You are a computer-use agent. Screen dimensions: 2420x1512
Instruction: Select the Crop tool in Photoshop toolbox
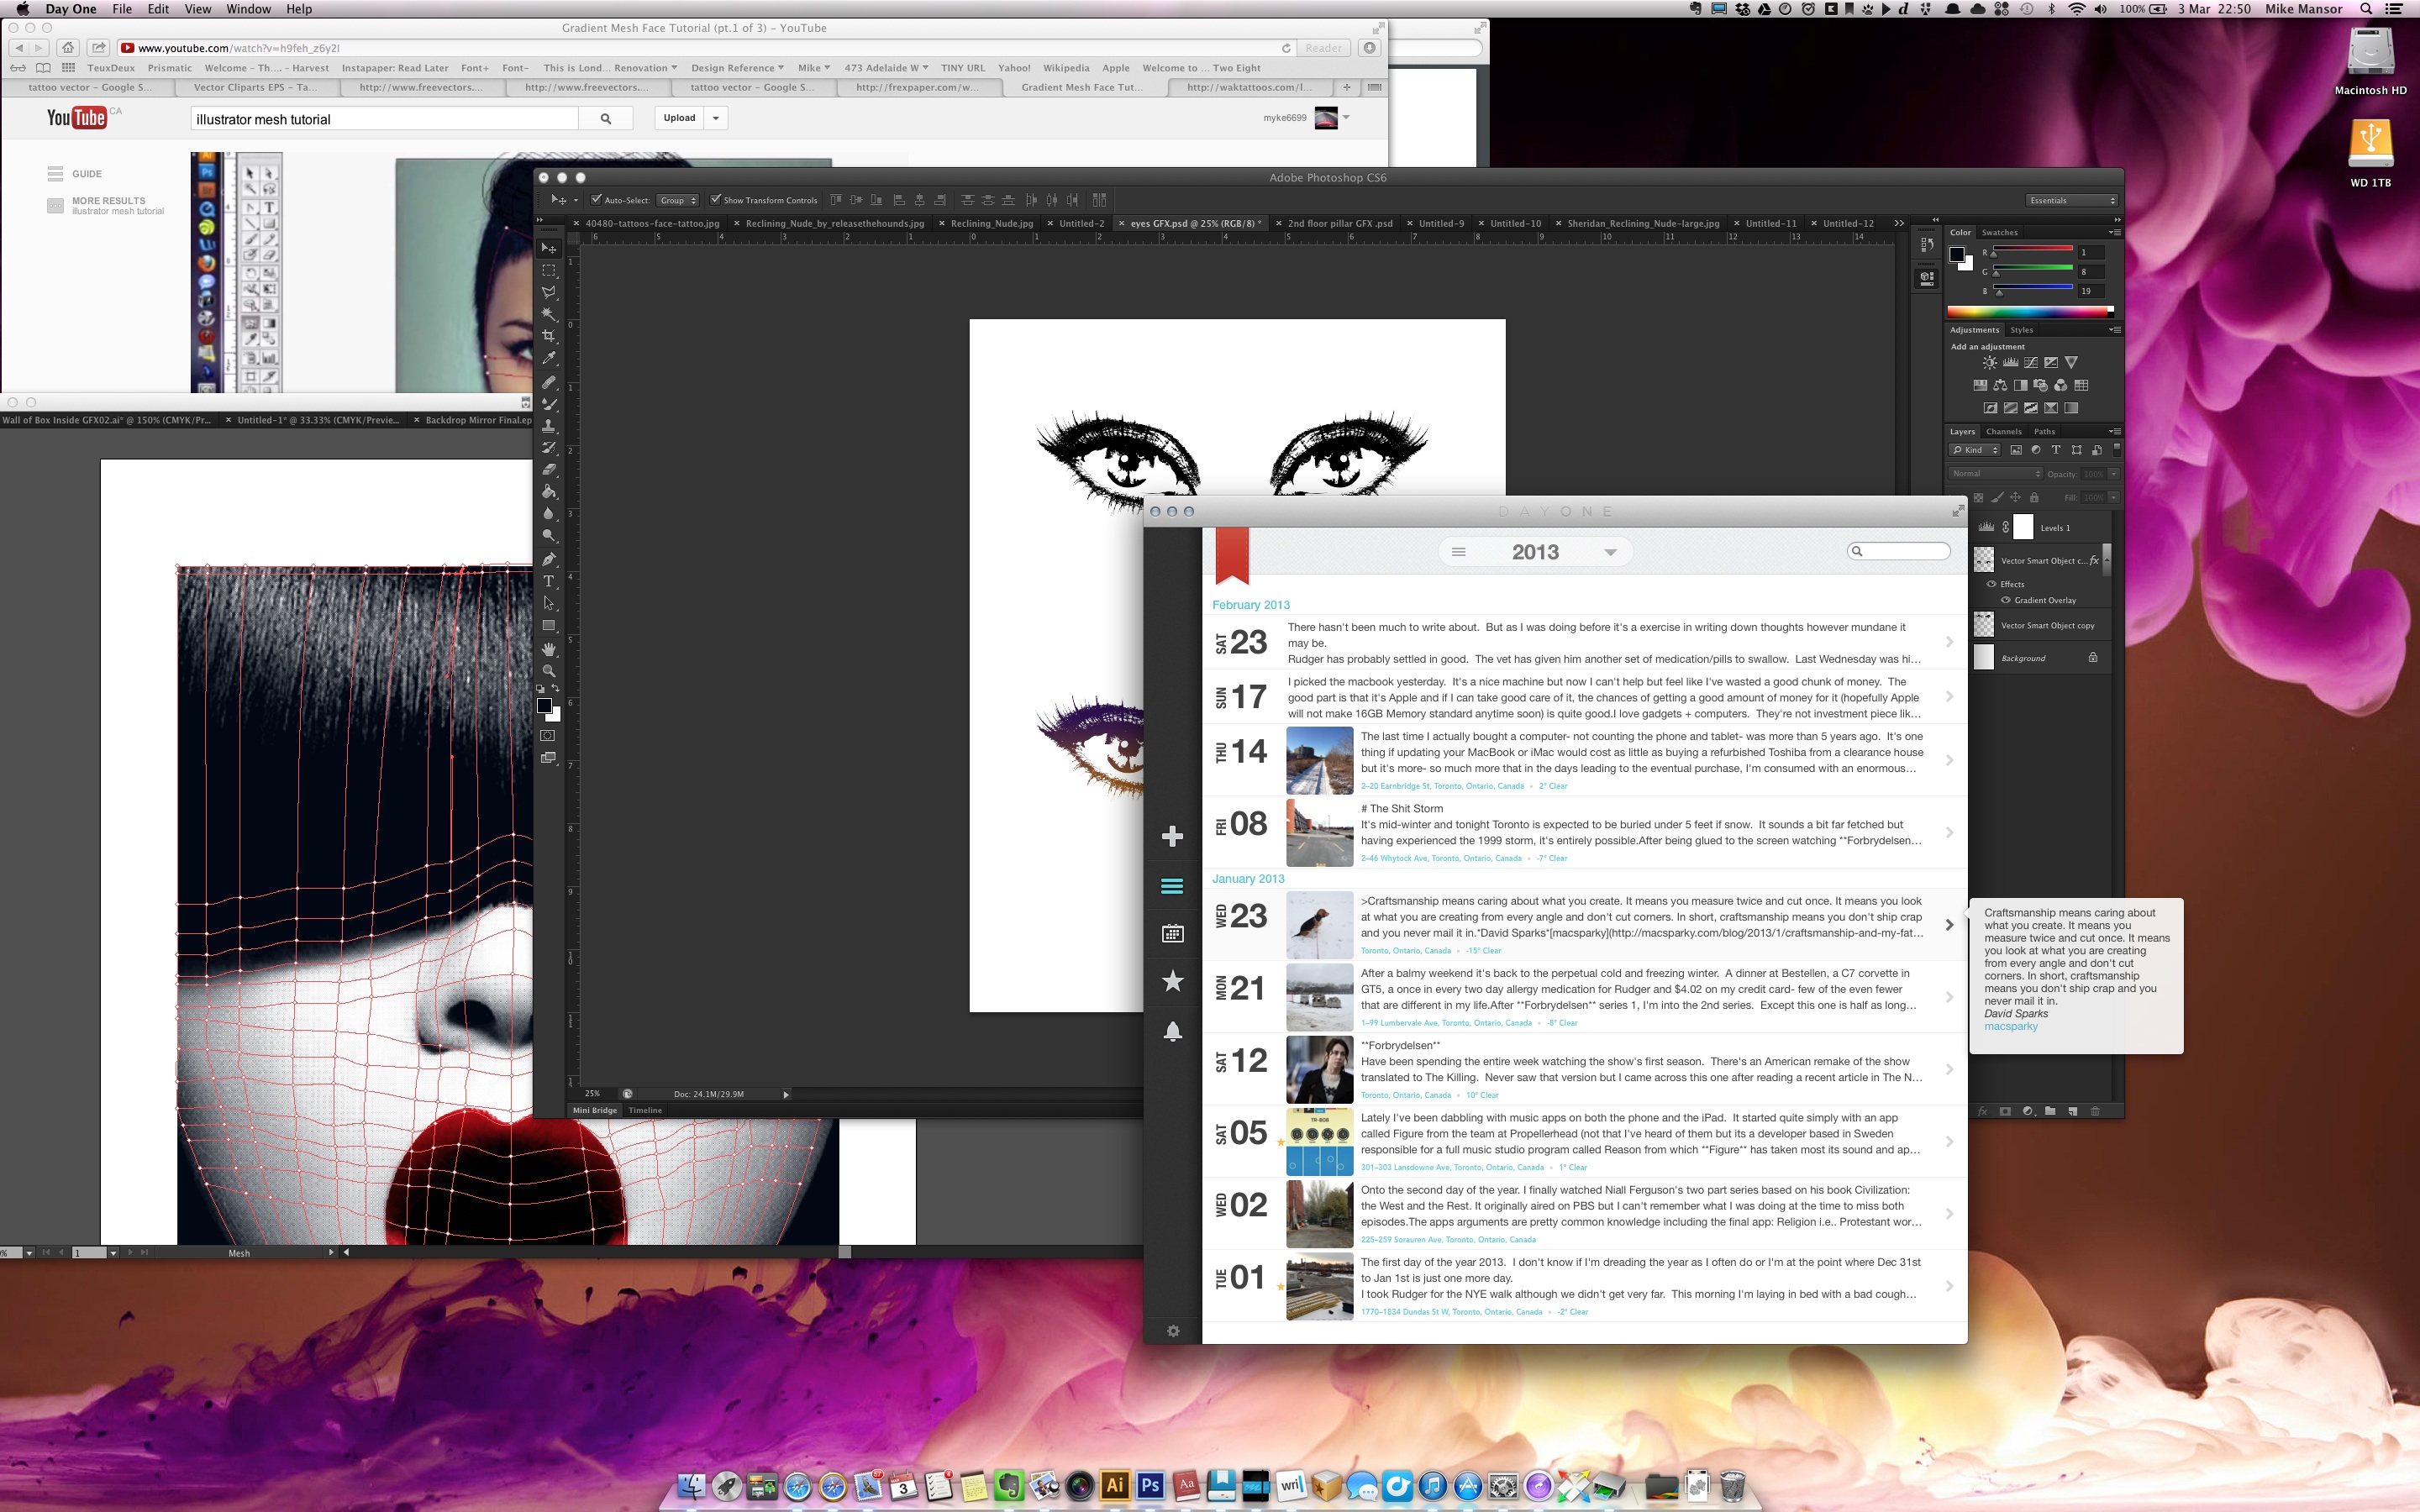pos(548,336)
